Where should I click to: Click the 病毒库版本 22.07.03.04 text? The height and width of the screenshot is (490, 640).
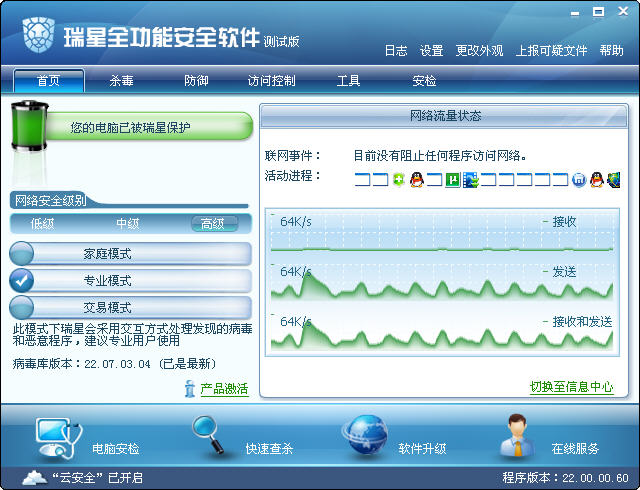coord(114,363)
